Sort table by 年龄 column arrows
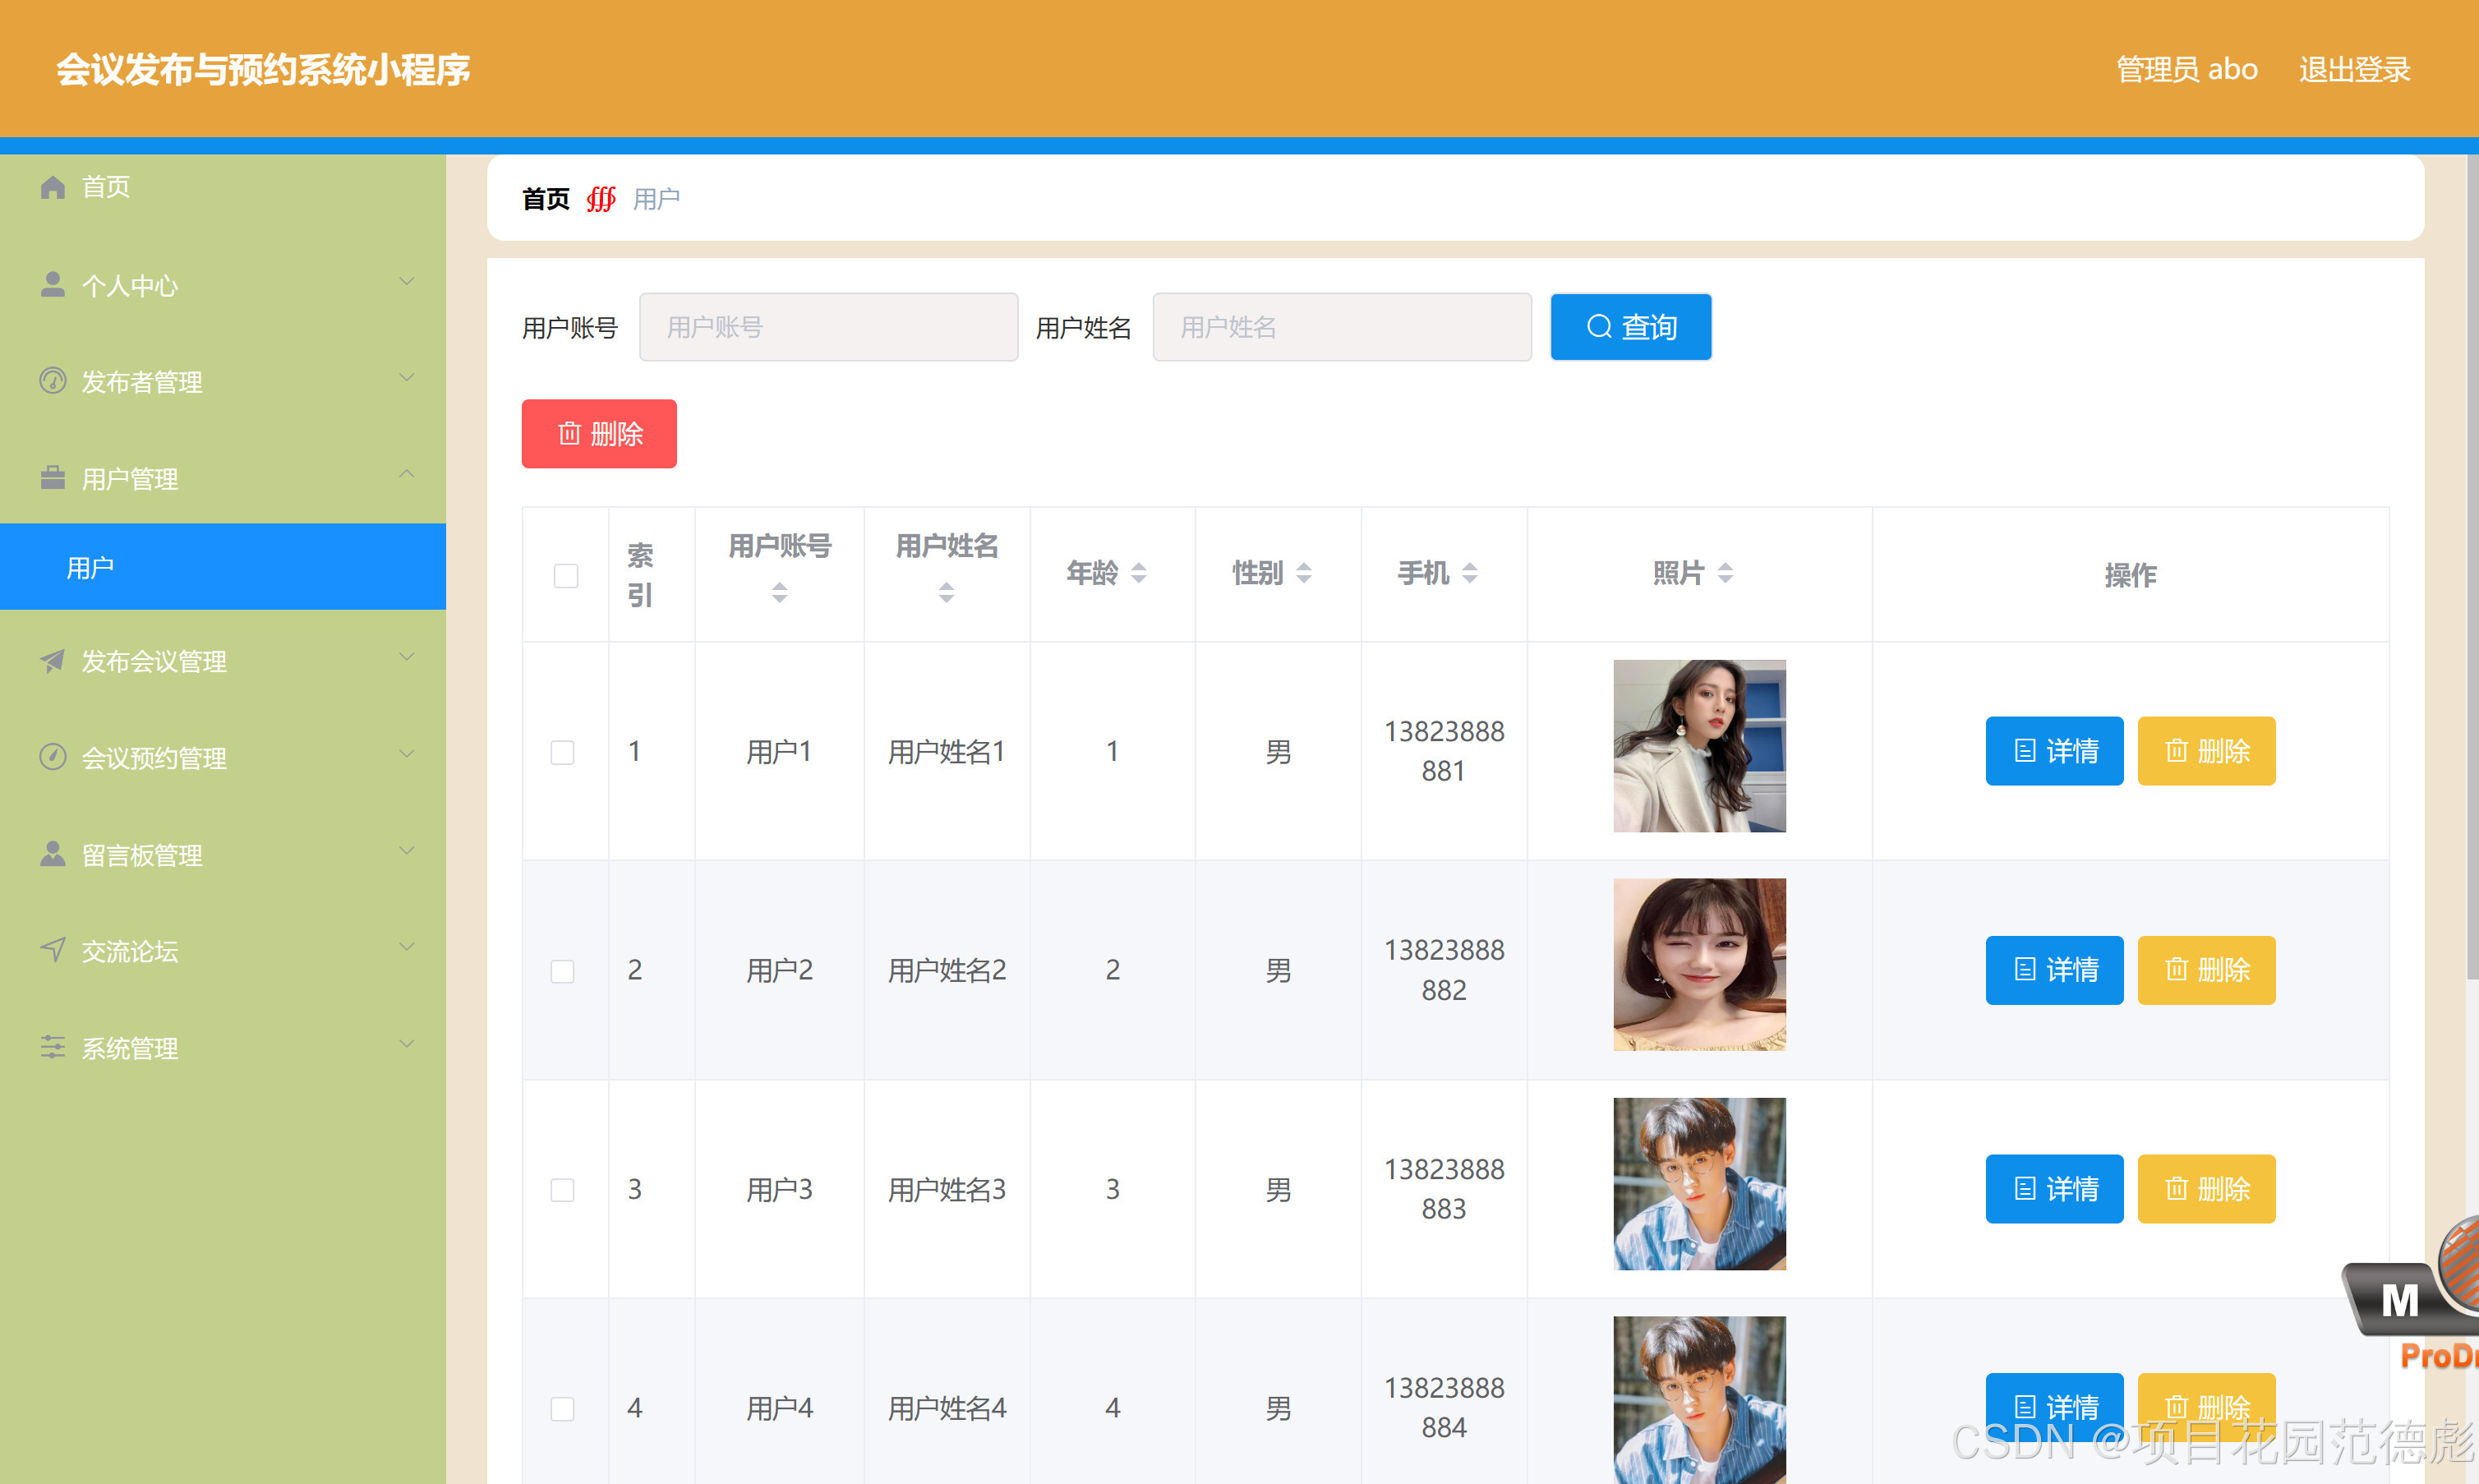The image size is (2479, 1484). pyautogui.click(x=1138, y=573)
